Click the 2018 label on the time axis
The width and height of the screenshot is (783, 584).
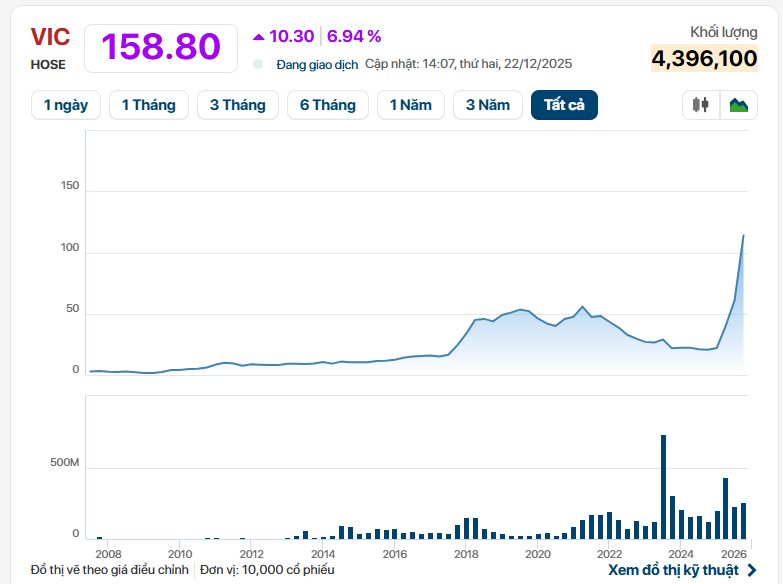[x=466, y=553]
